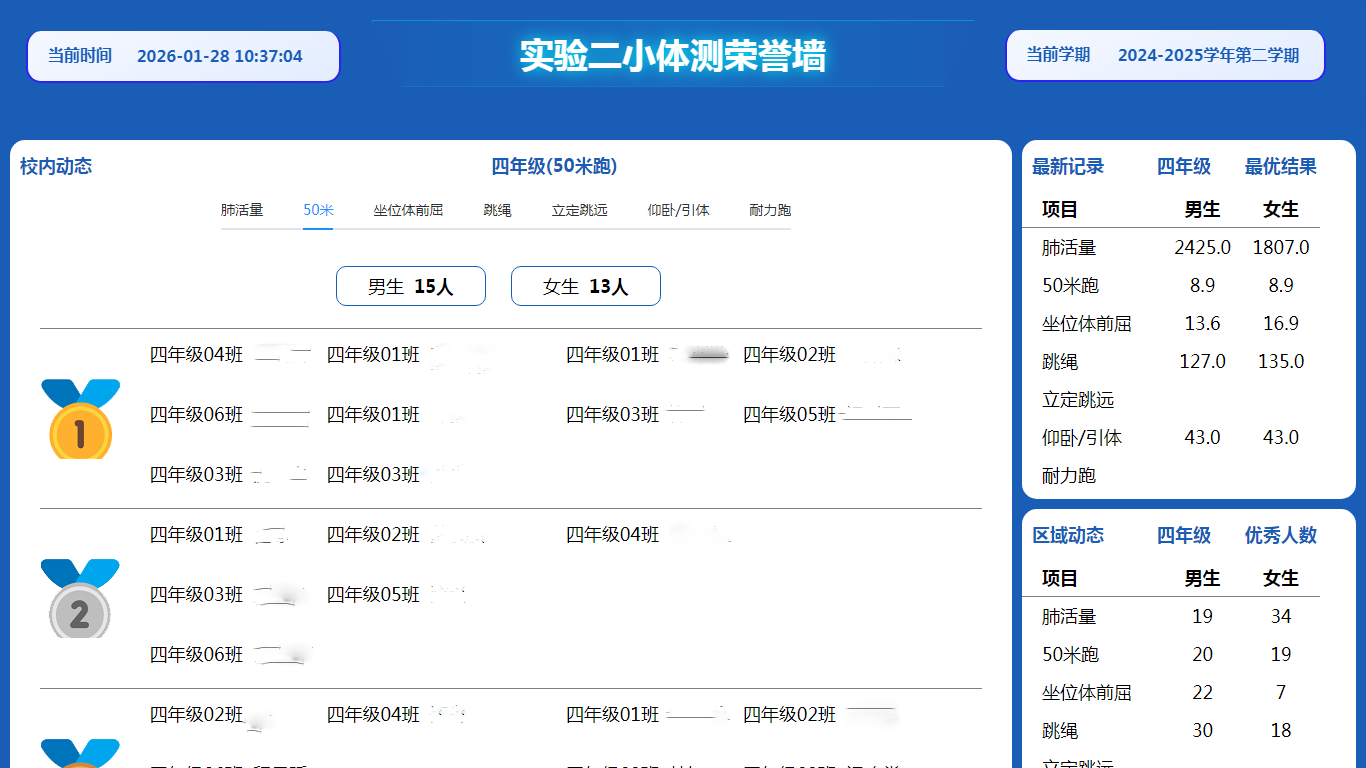Click the 最新记录 panel heading
The image size is (1366, 768).
tap(1068, 167)
